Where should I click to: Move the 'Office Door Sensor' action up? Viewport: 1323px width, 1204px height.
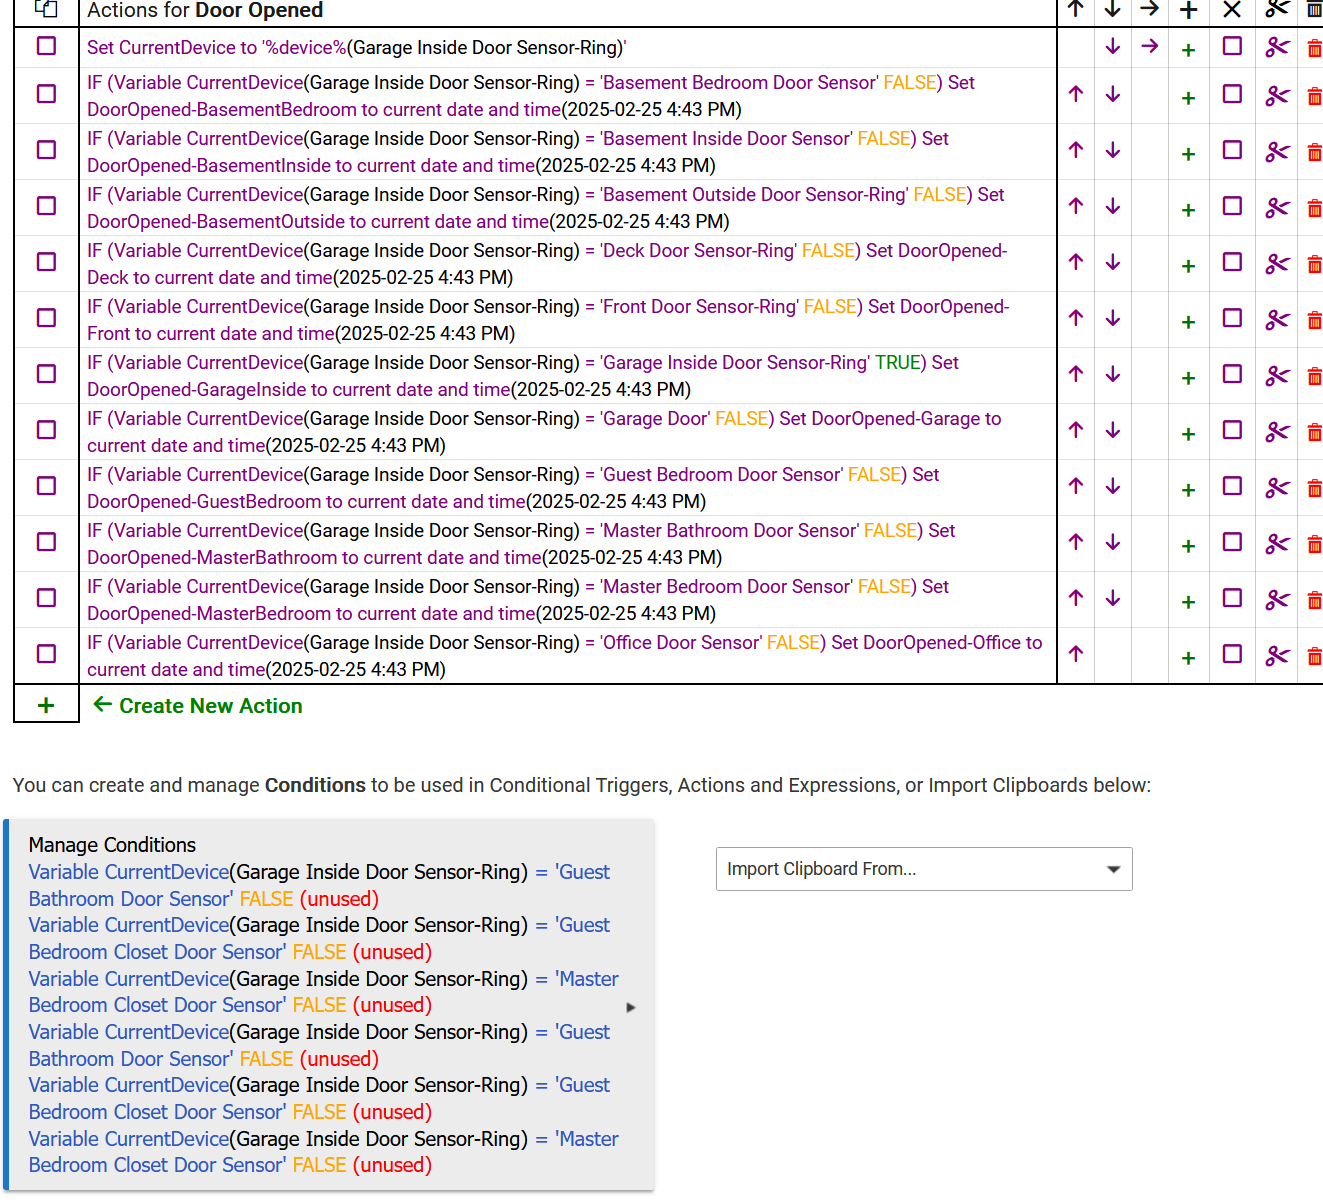tap(1075, 655)
